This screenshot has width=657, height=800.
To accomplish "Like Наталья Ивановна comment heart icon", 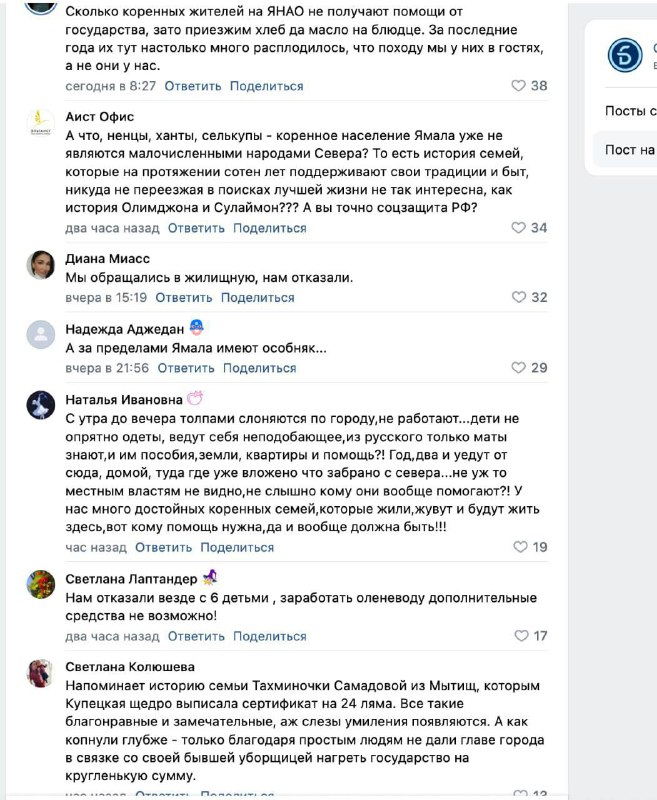I will point(520,547).
